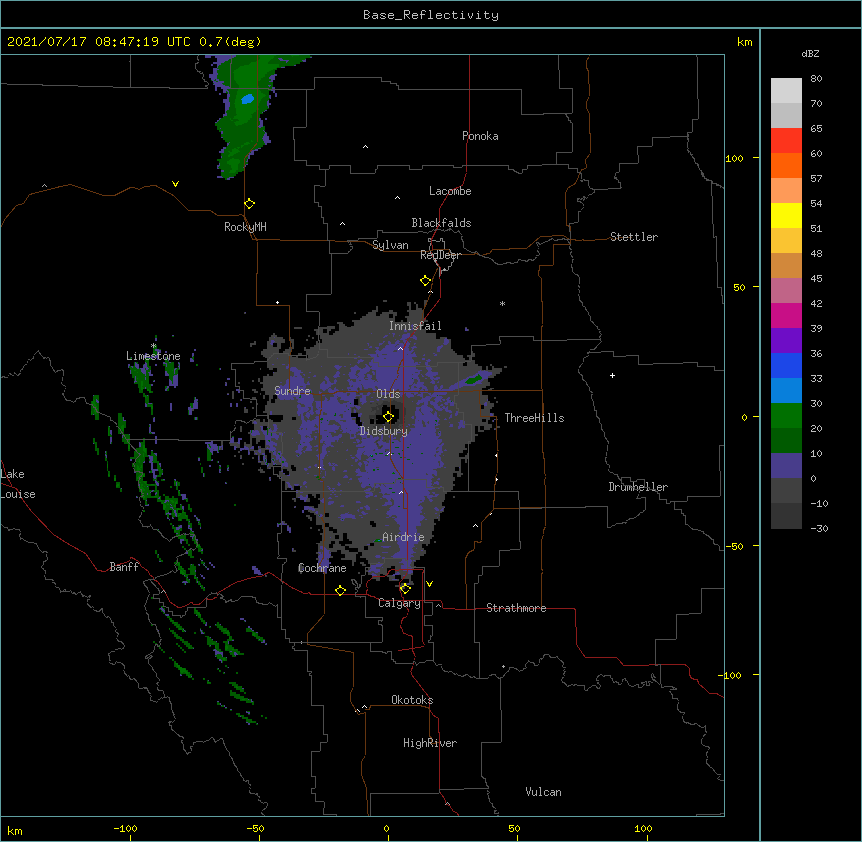This screenshot has width=862, height=842.
Task: Pick the orange 57-60 dBZ legend swatch
Action: [x=786, y=165]
